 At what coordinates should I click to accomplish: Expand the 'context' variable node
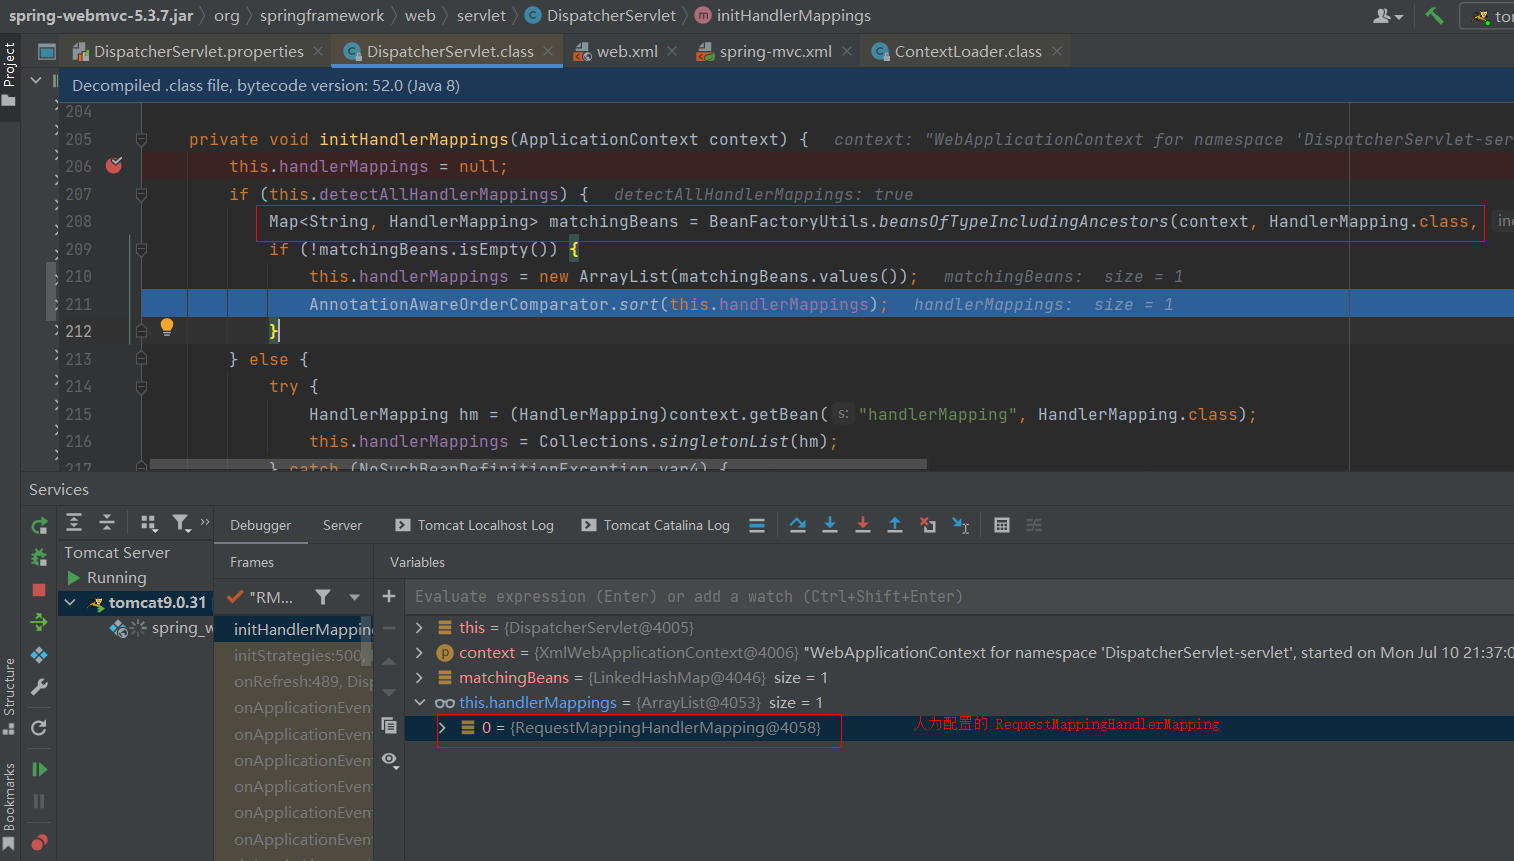coord(419,653)
